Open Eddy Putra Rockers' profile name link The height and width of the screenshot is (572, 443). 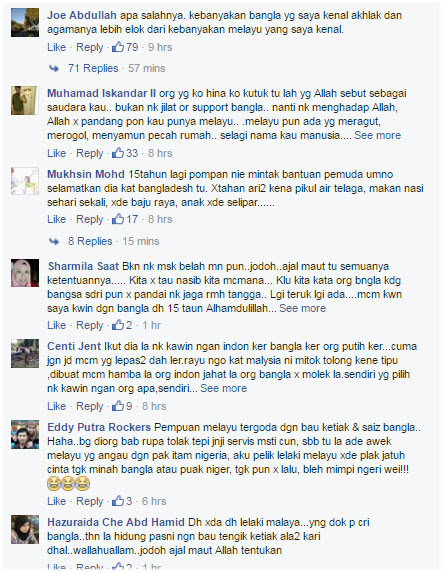point(99,427)
